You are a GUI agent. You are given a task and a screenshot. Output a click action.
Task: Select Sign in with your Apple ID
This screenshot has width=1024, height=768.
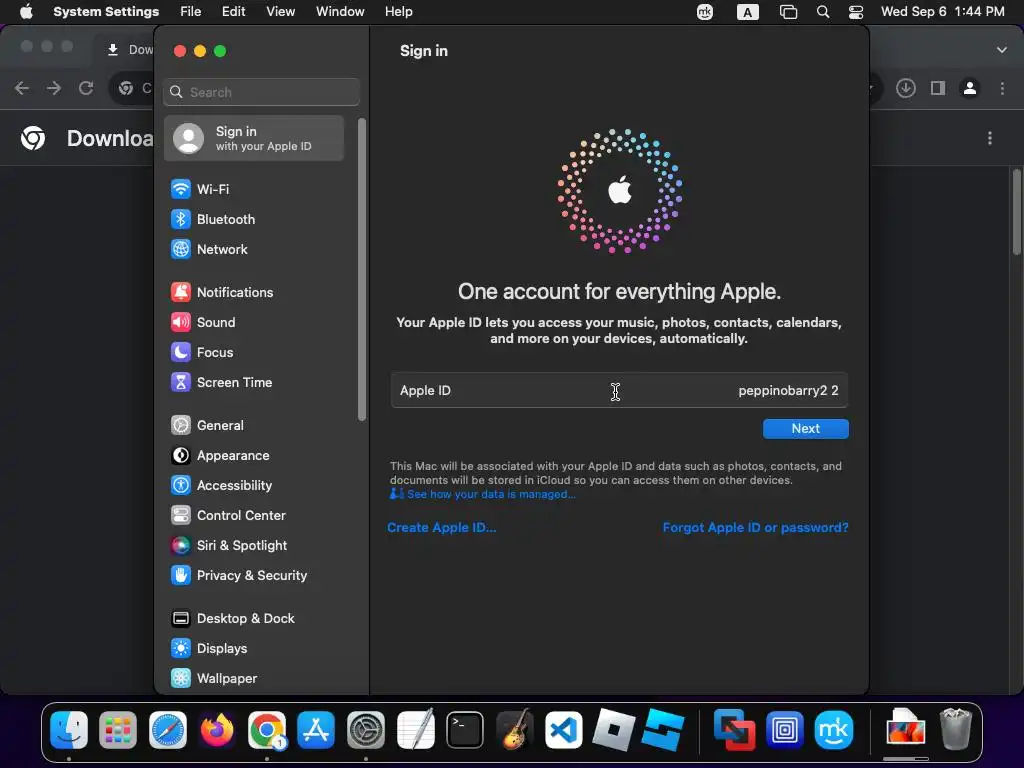click(255, 138)
